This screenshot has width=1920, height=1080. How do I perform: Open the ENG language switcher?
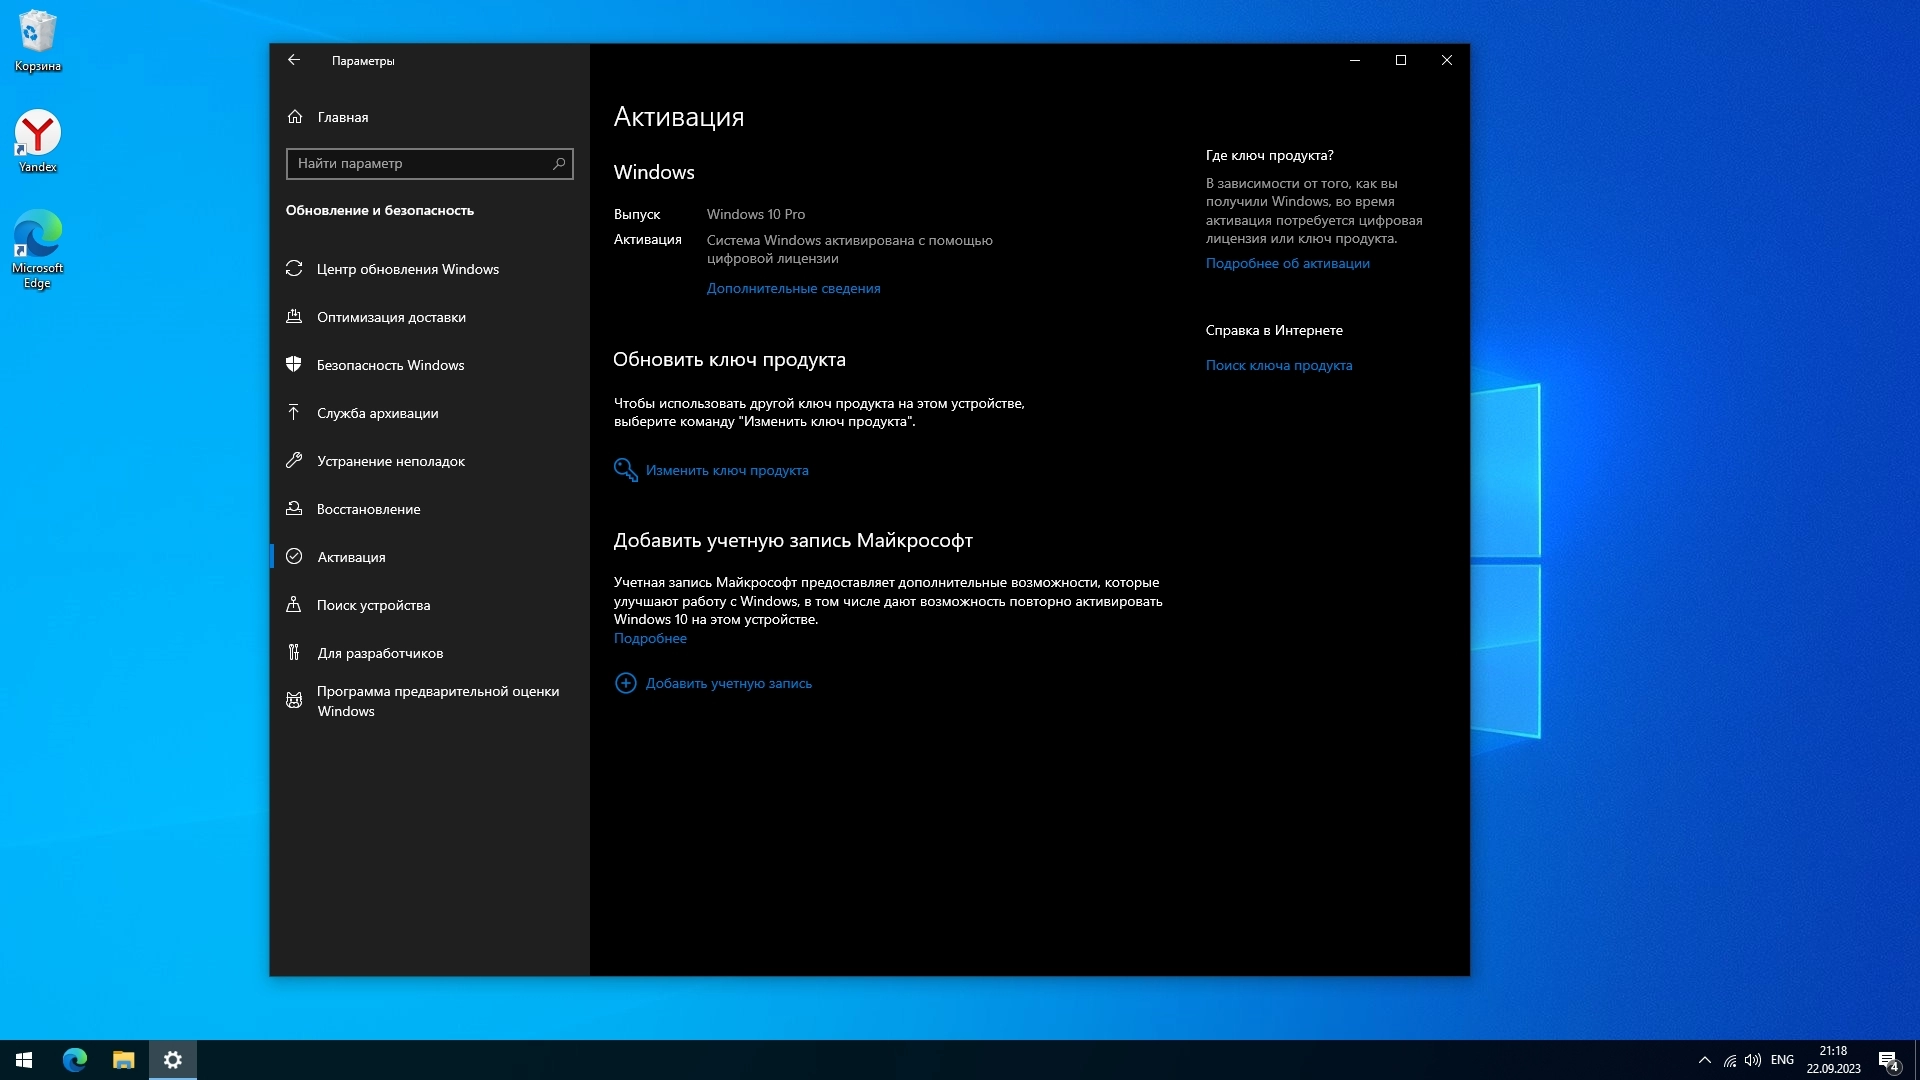click(1781, 1060)
